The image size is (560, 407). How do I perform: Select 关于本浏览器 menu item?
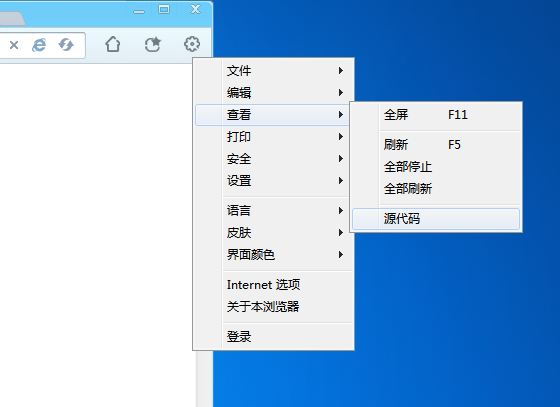click(274, 307)
